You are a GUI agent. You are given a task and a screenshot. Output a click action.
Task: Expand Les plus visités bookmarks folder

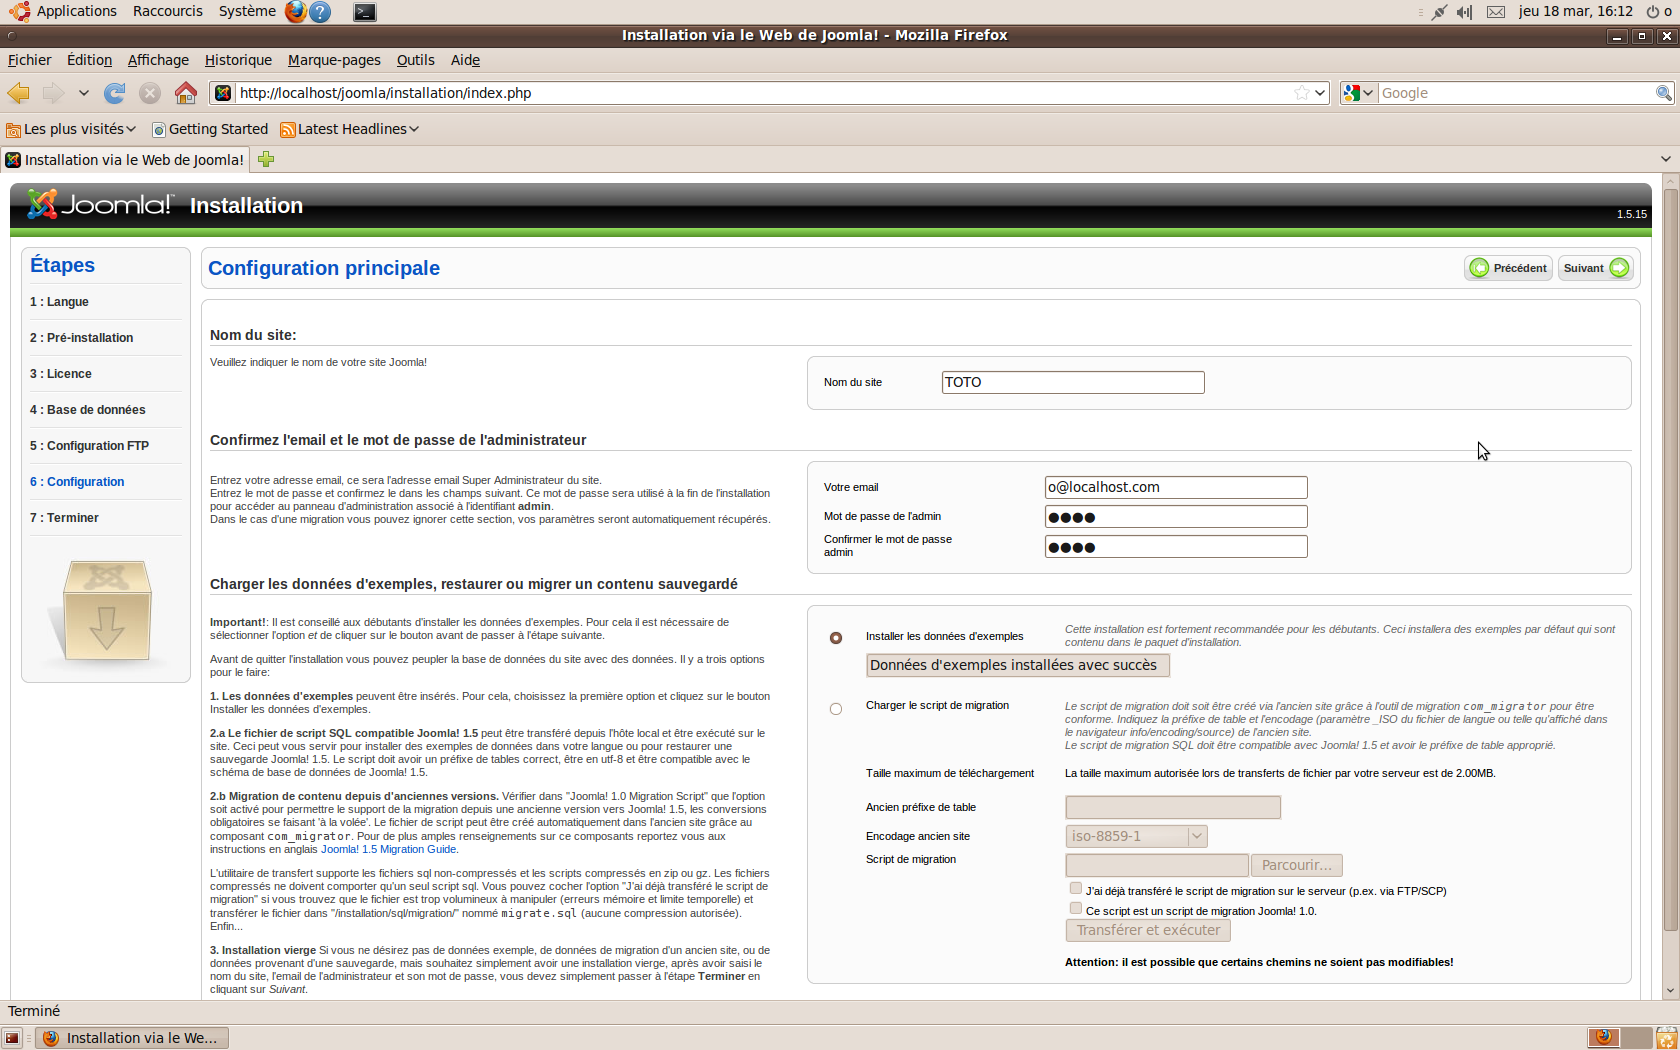pos(70,129)
